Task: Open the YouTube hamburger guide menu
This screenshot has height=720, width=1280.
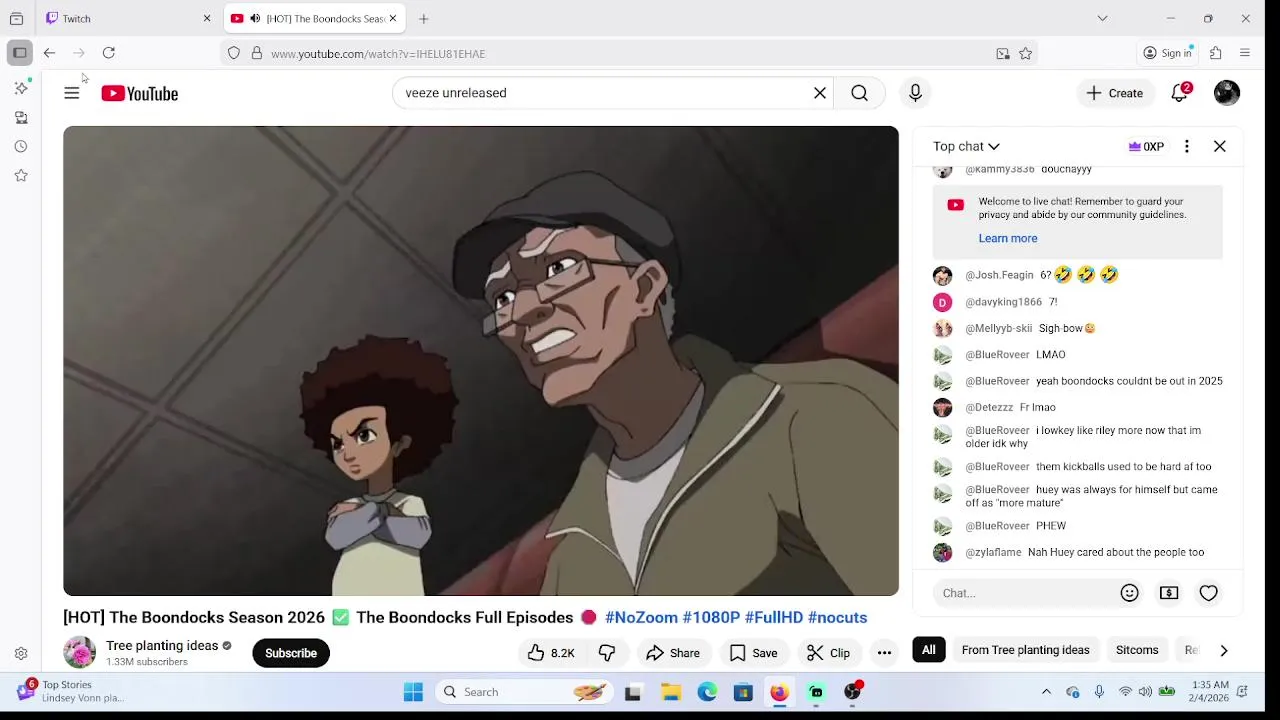Action: 72,93
